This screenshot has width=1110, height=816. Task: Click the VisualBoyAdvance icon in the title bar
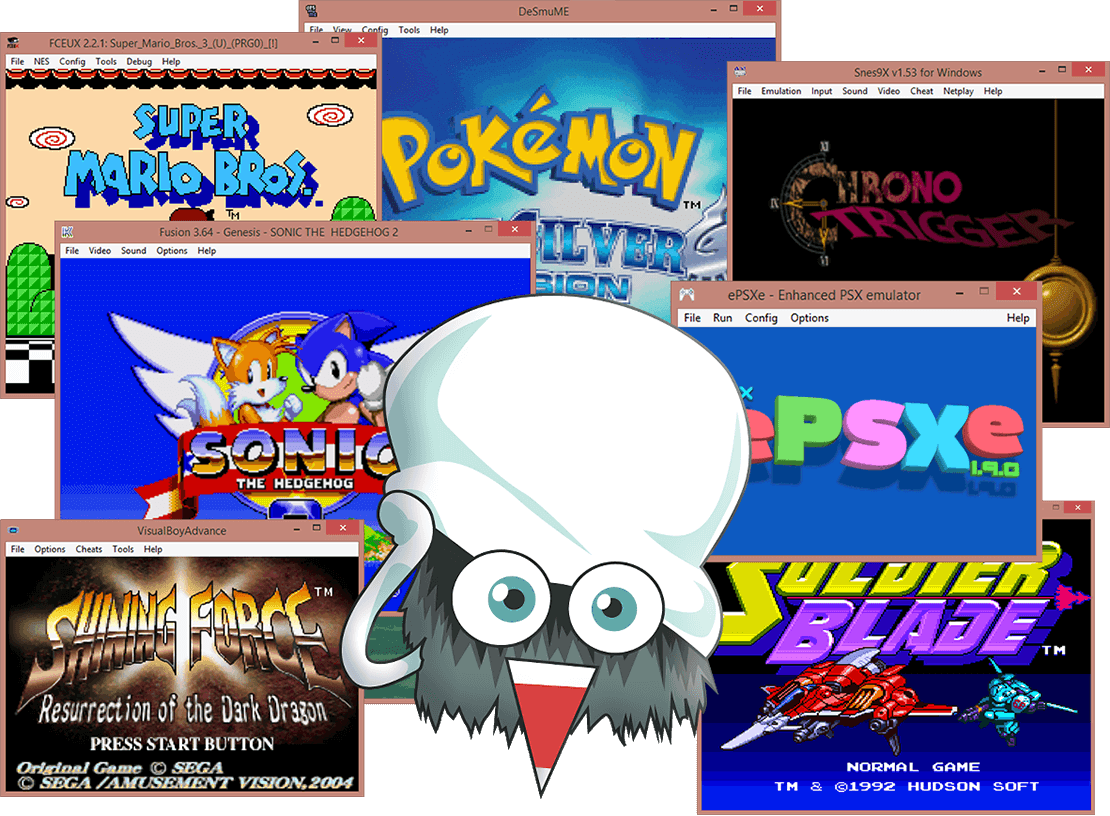click(13, 528)
